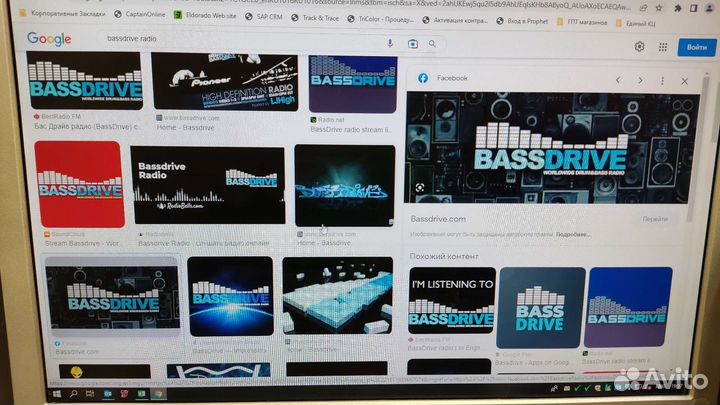Show next image in preview panel
720x405 pixels.
(x=640, y=80)
